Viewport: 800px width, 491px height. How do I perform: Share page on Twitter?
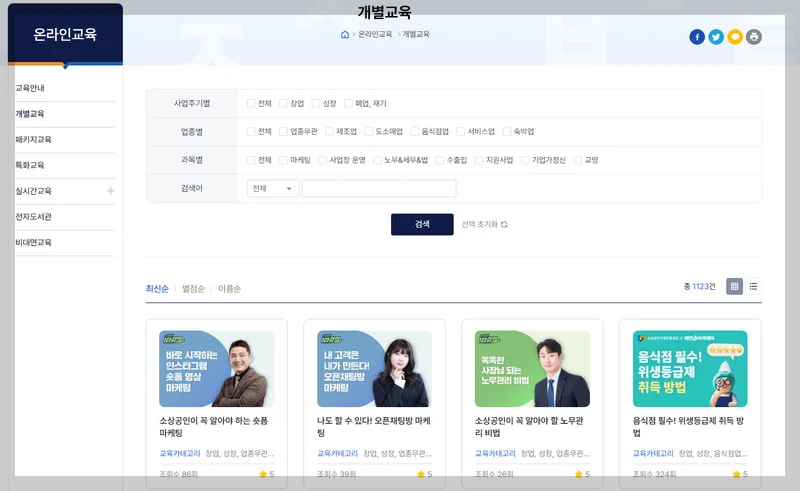tap(716, 37)
